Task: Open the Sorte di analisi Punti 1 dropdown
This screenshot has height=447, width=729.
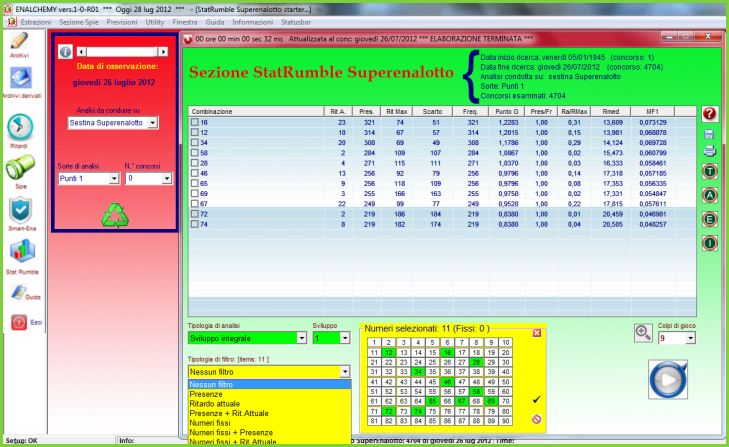Action: (x=114, y=179)
